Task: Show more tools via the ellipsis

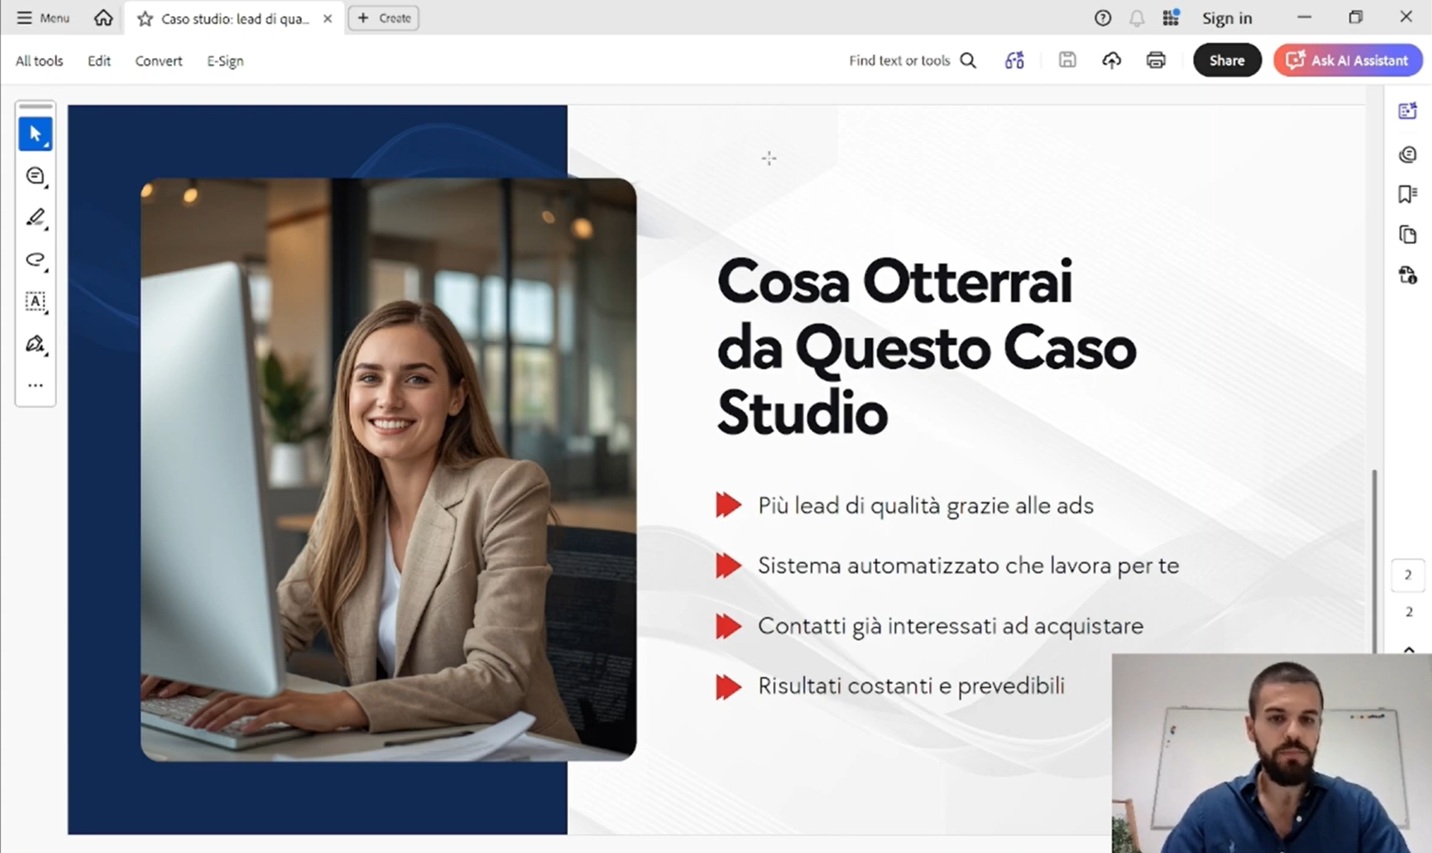Action: [x=35, y=385]
